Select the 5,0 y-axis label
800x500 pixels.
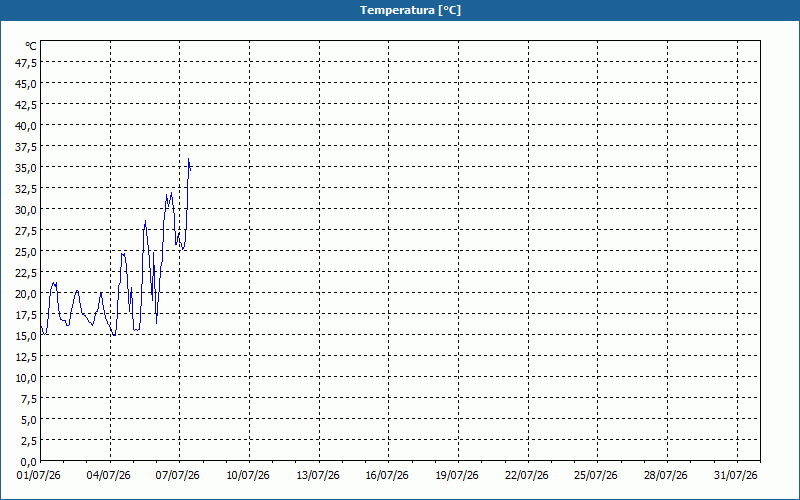pyautogui.click(x=29, y=419)
